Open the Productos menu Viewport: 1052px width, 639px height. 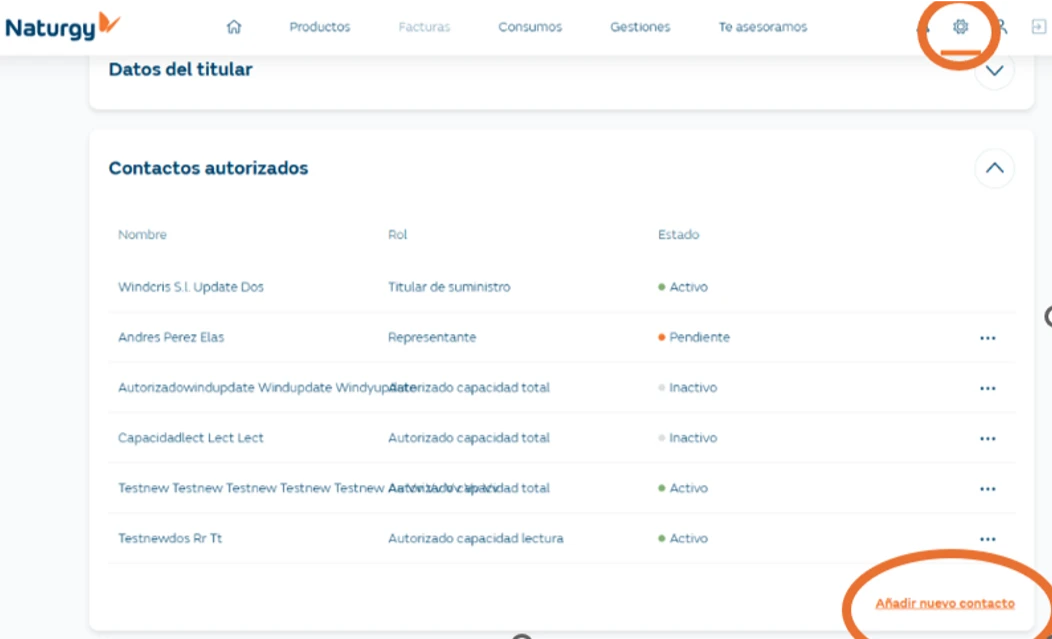click(320, 27)
